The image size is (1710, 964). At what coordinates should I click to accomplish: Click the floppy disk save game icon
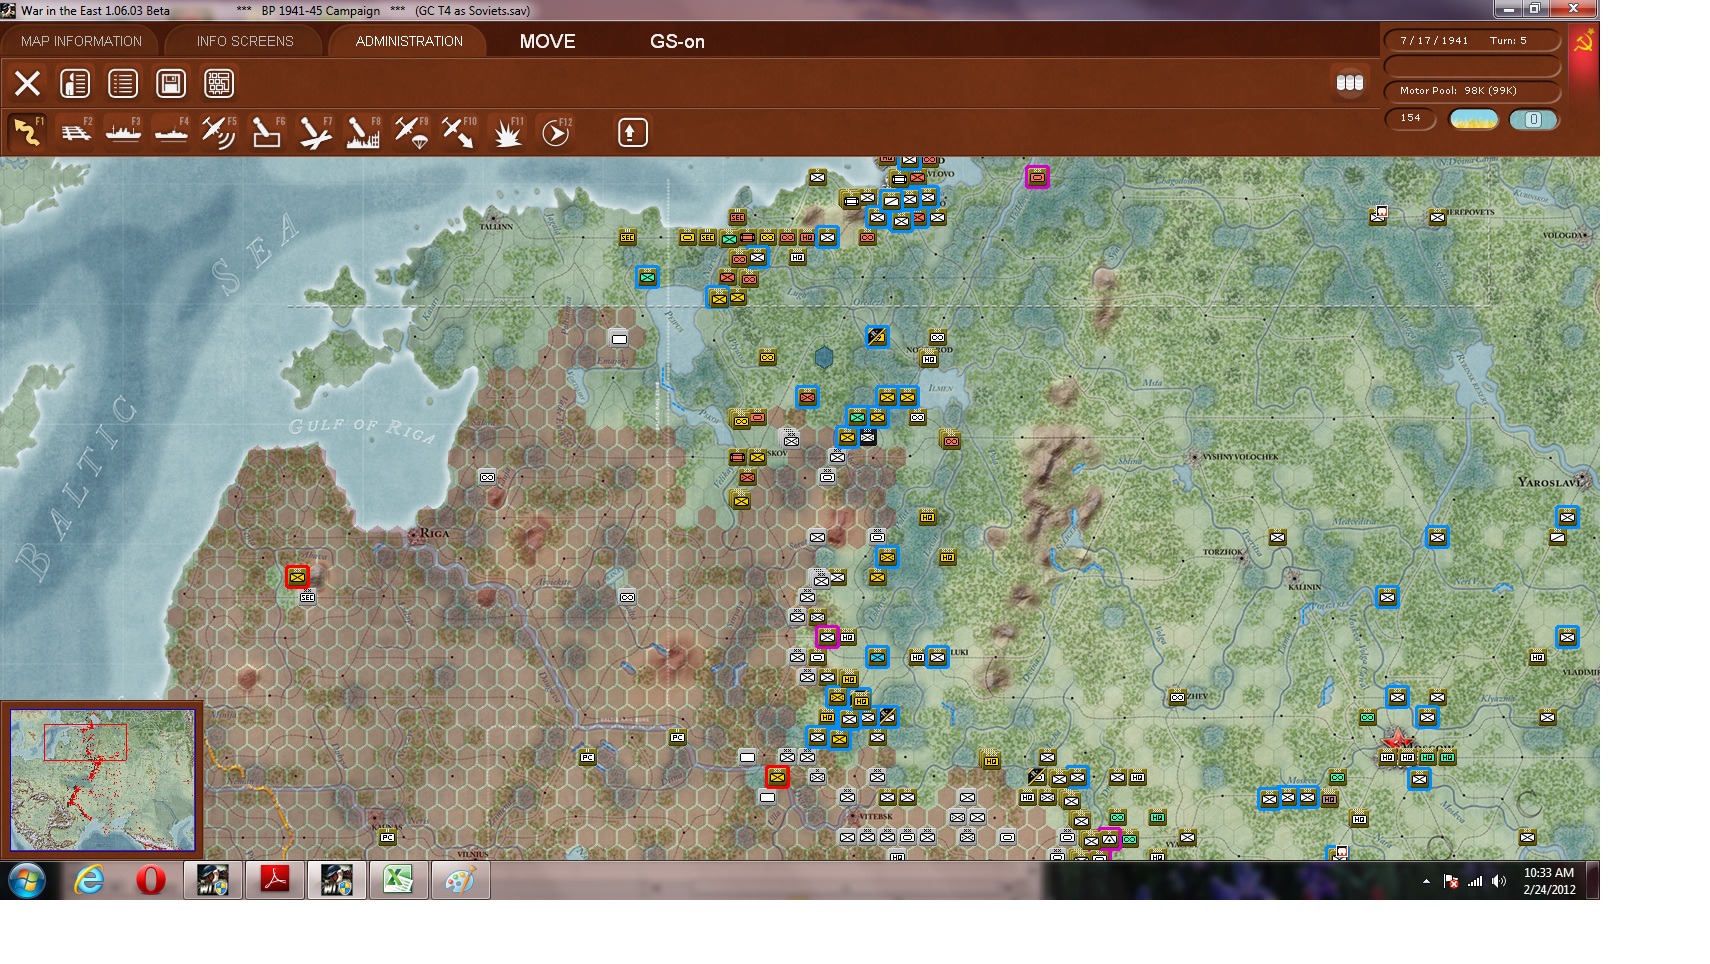point(171,83)
